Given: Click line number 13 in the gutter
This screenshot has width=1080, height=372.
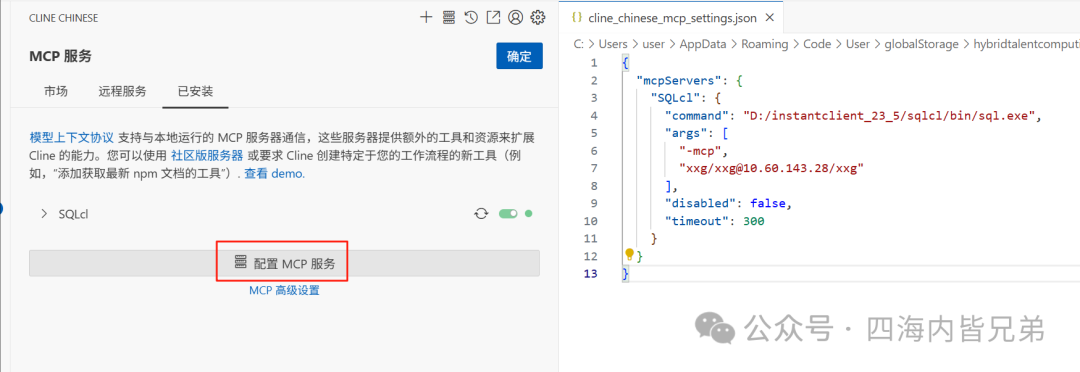Looking at the screenshot, I should coord(590,274).
